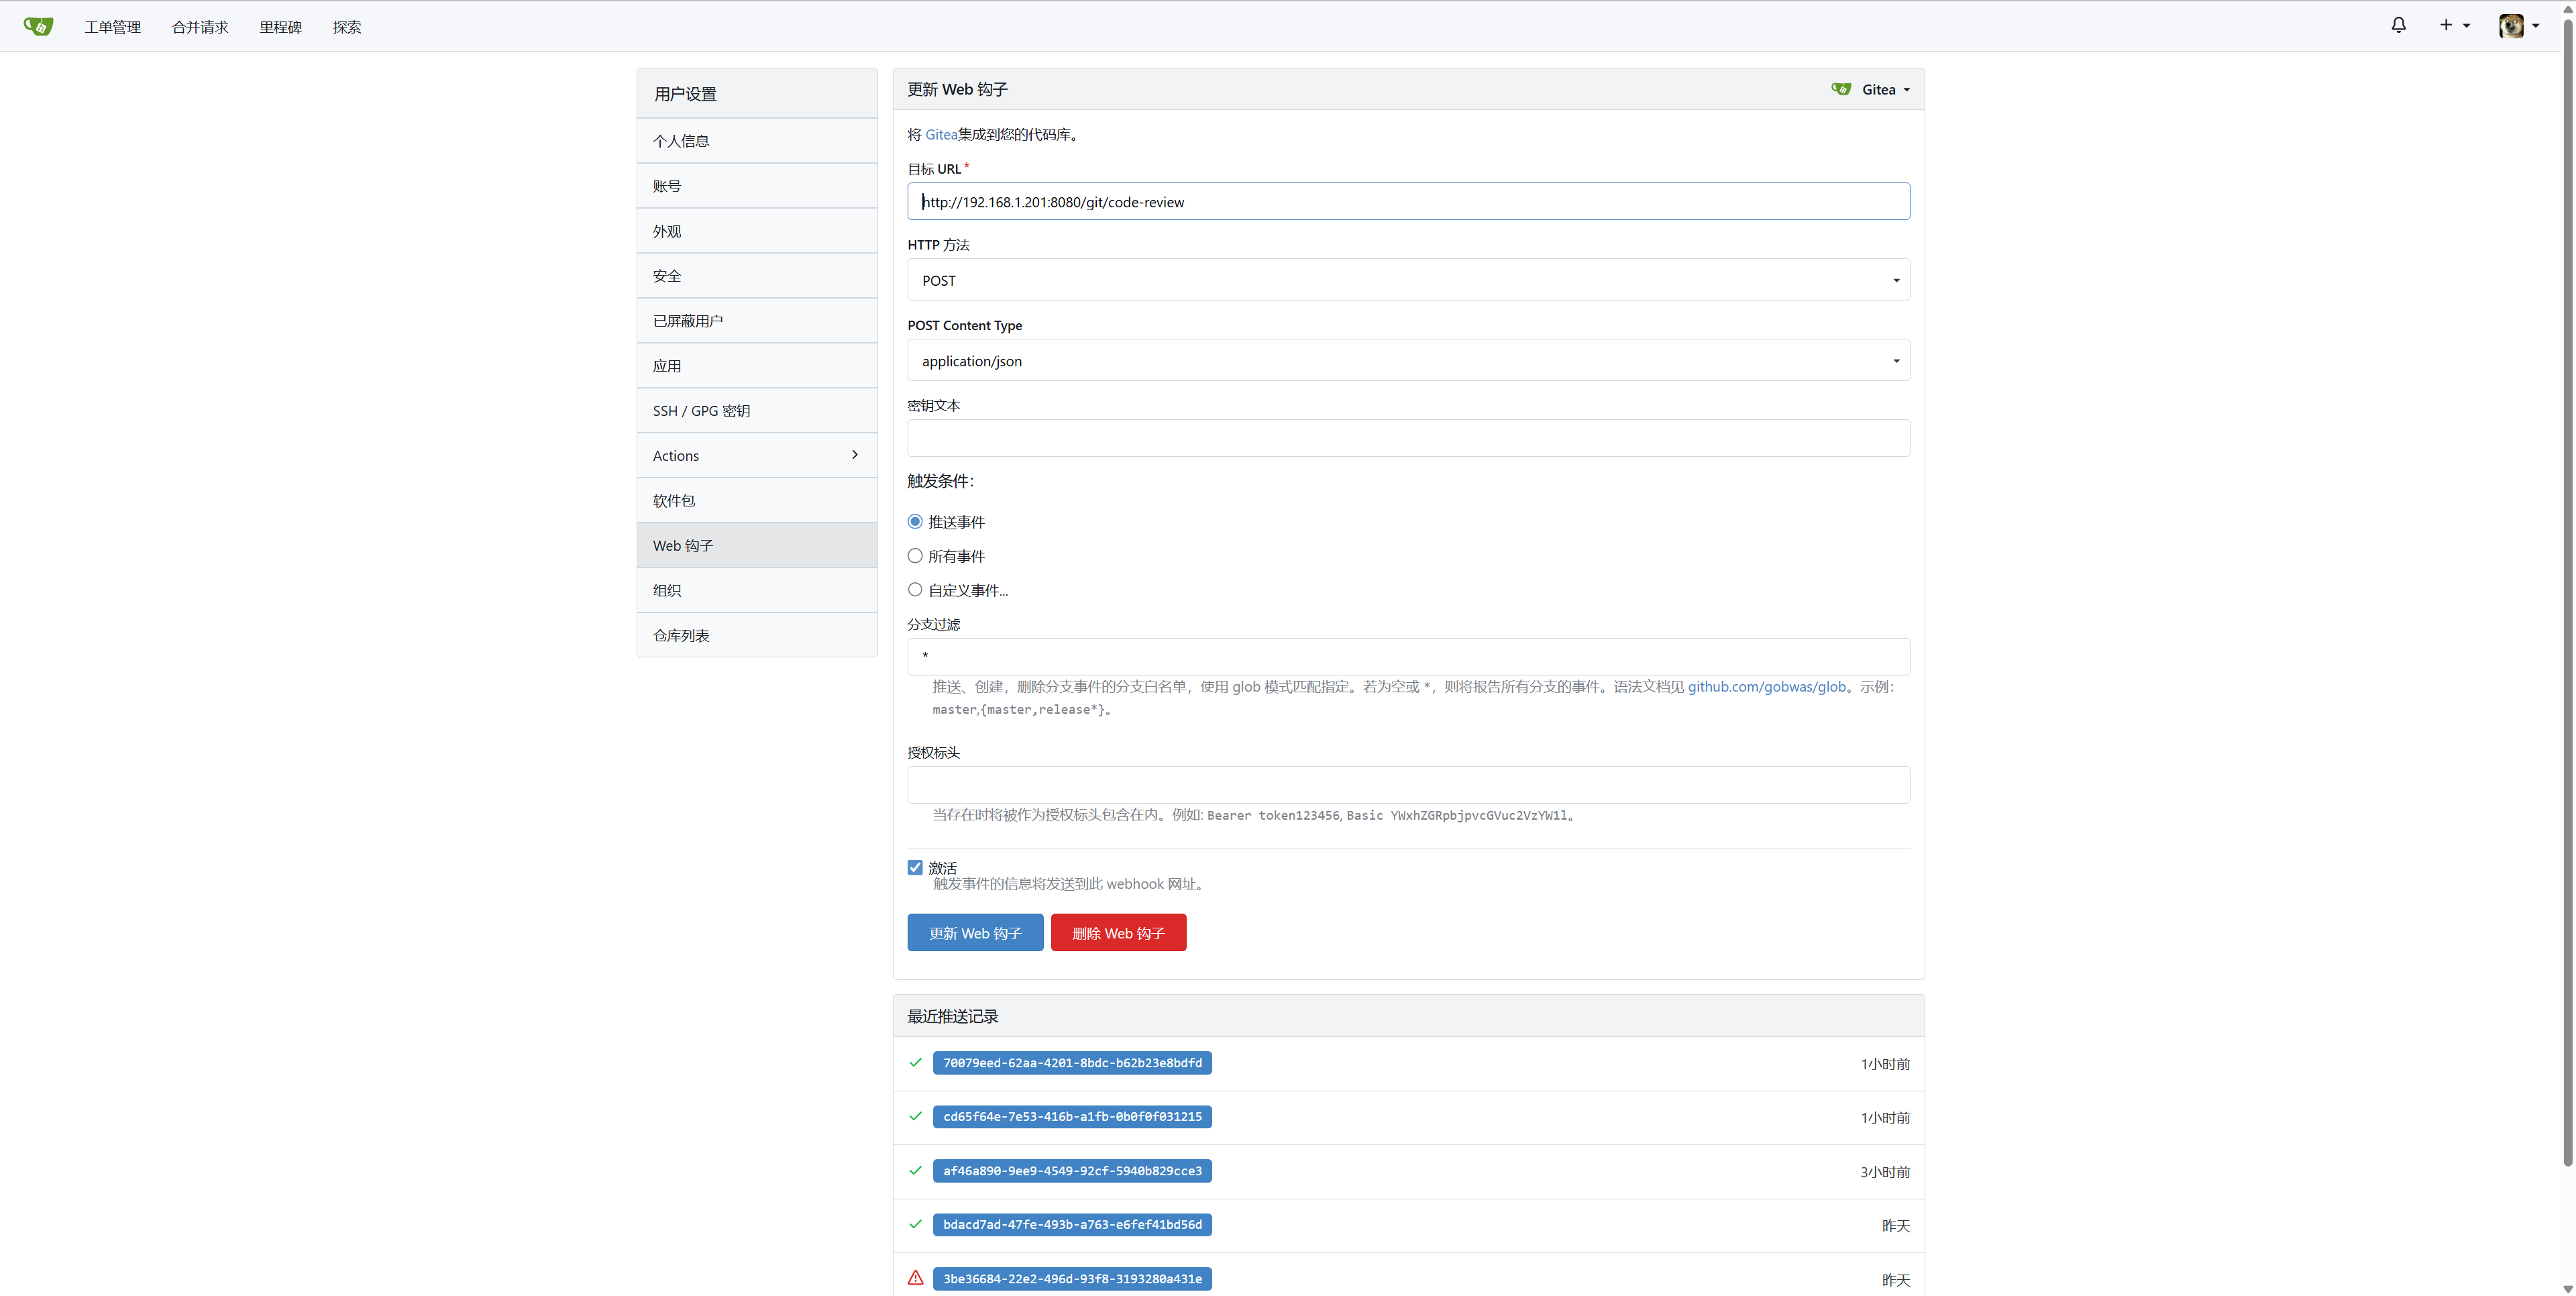Click the green checkmark of delivery cd65f64e
2576x1296 pixels.
pyautogui.click(x=915, y=1117)
